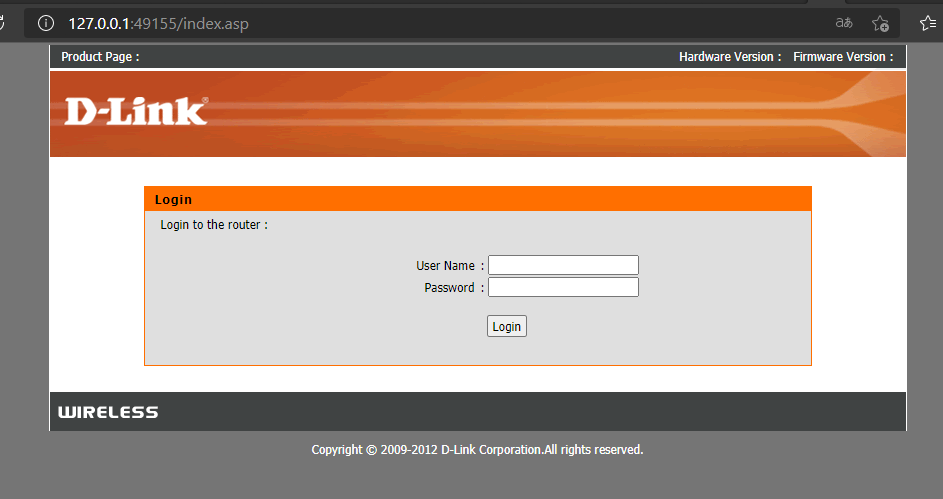Click the Login button
This screenshot has height=499, width=943.
coord(506,326)
